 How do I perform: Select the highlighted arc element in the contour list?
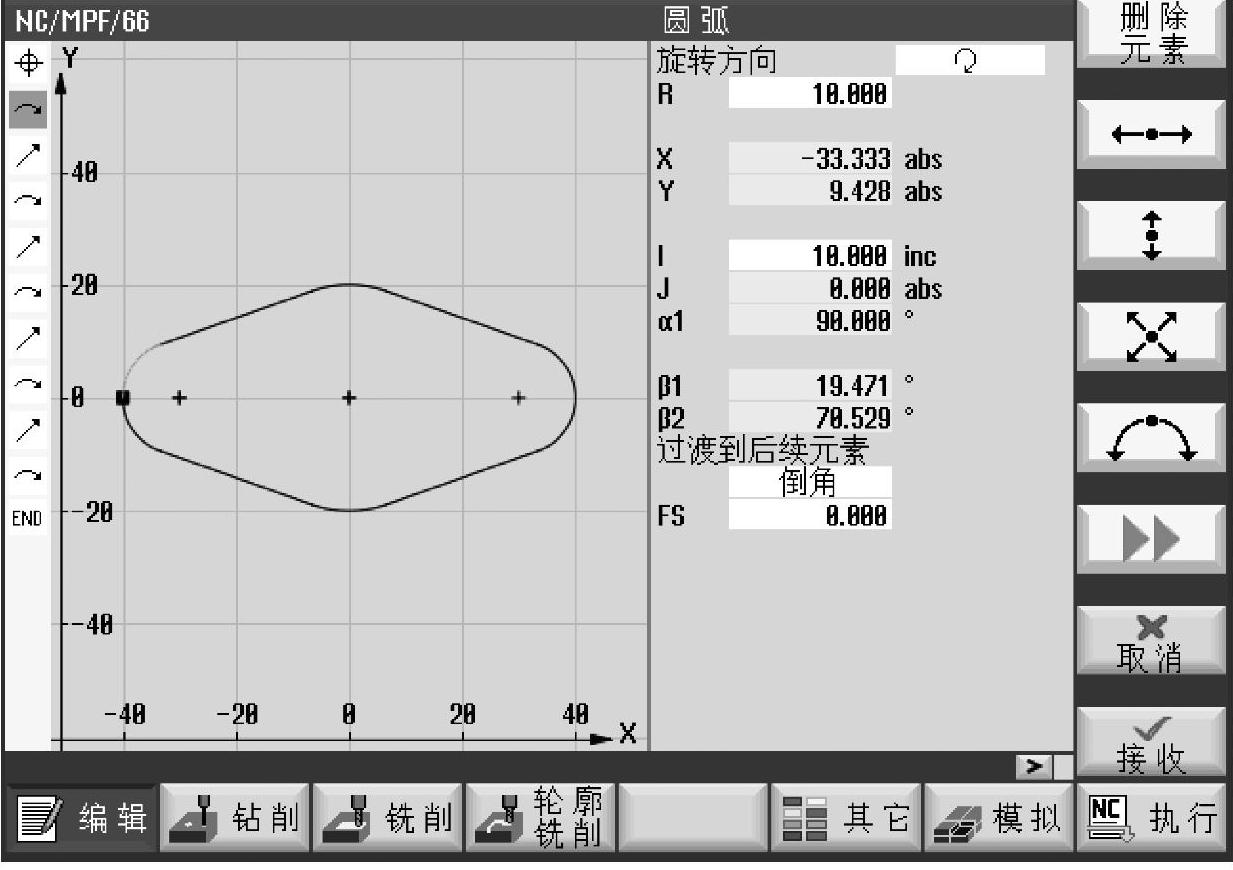[29, 109]
